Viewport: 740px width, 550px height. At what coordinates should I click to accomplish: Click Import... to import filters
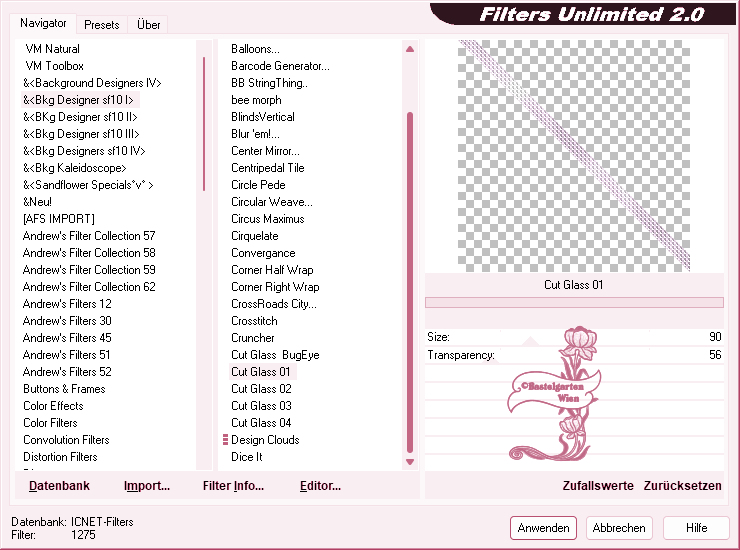tap(147, 486)
